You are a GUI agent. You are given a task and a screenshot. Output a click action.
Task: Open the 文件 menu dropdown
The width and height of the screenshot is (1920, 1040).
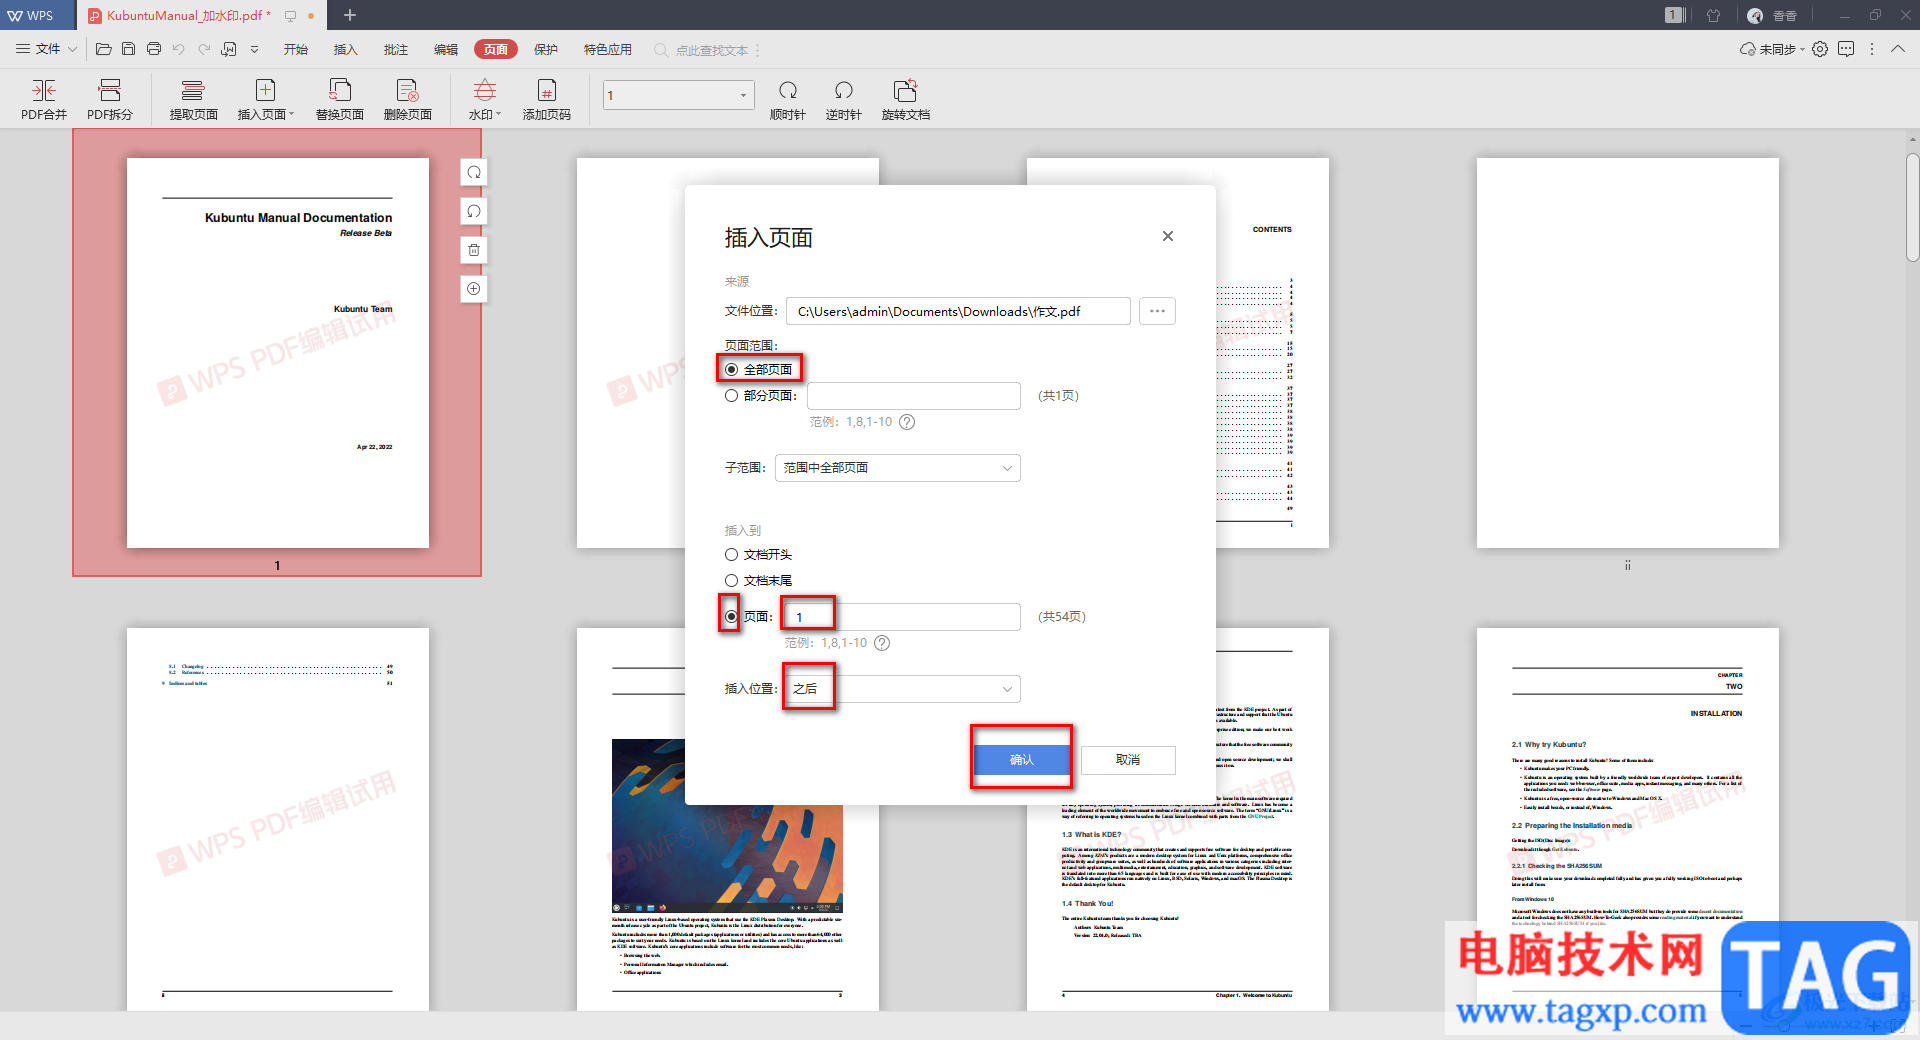(x=46, y=49)
